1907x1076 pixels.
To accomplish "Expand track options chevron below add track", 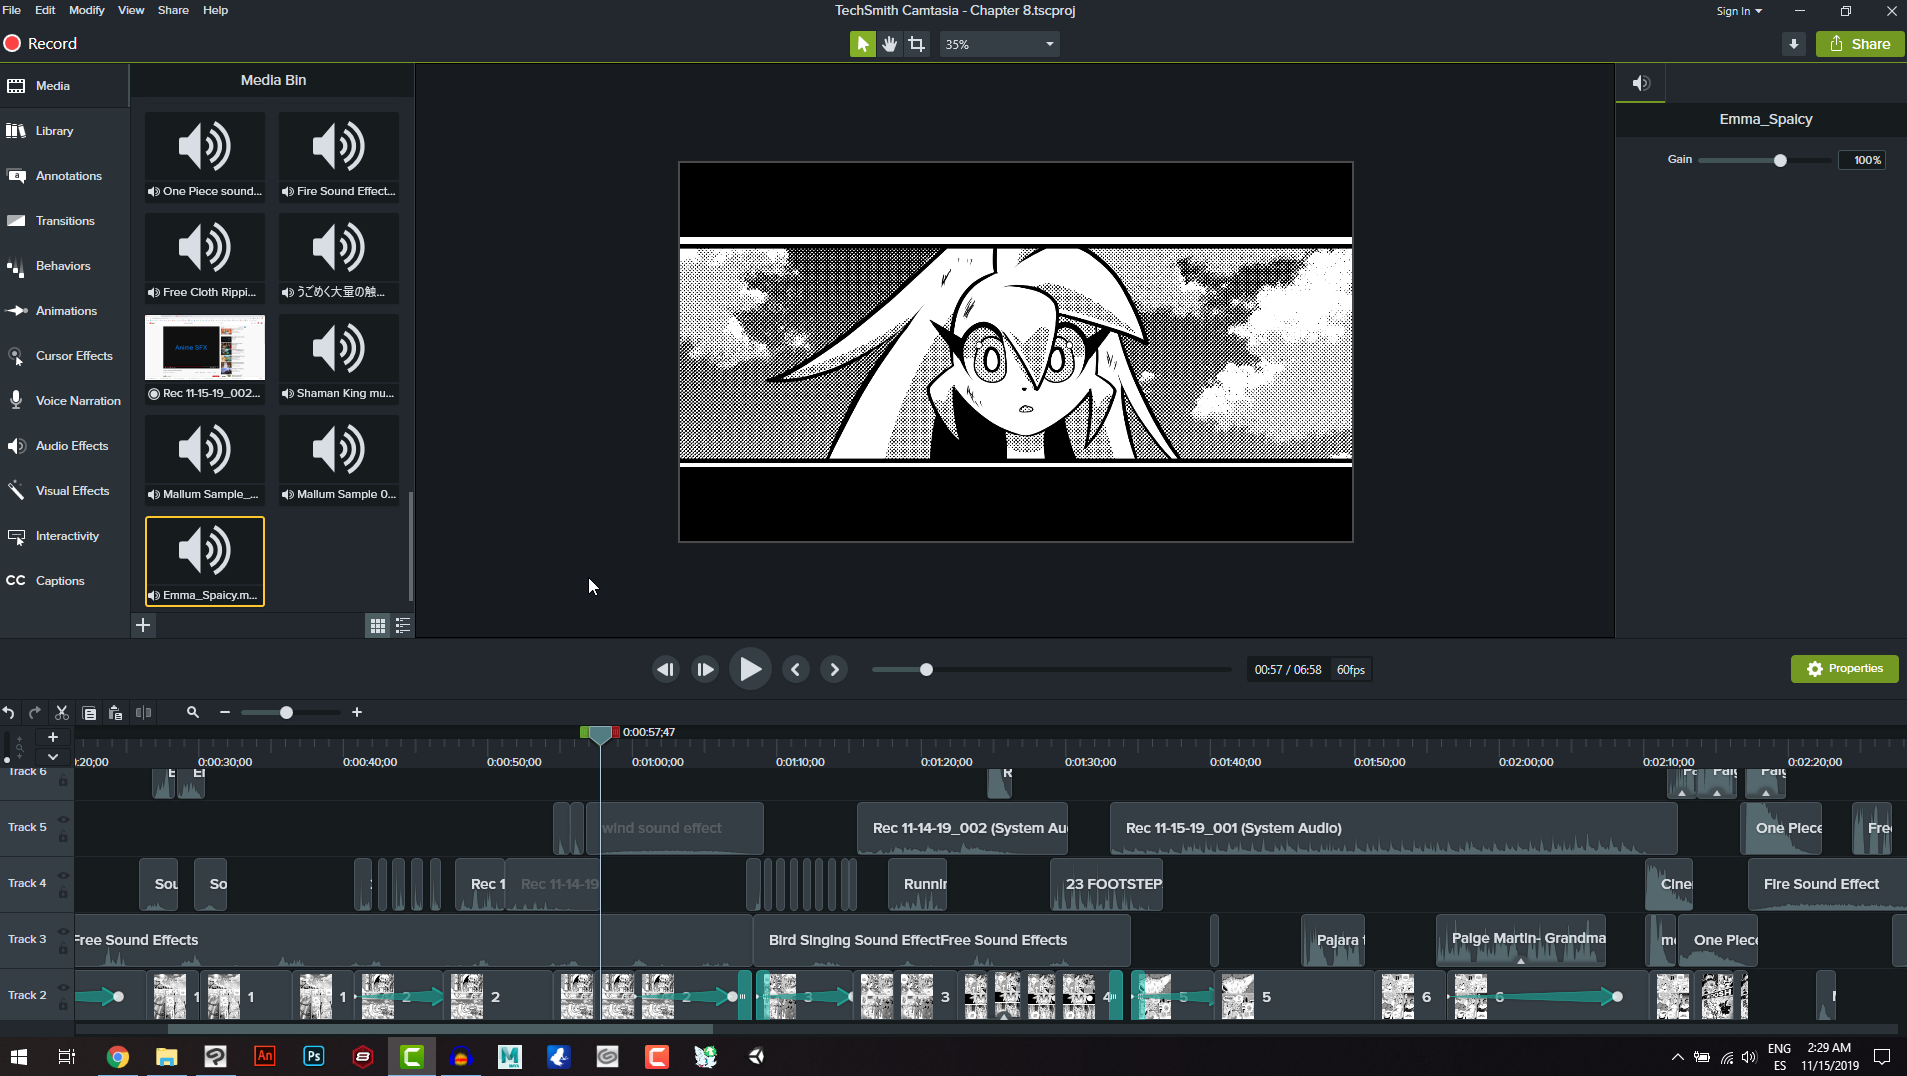I will [53, 757].
